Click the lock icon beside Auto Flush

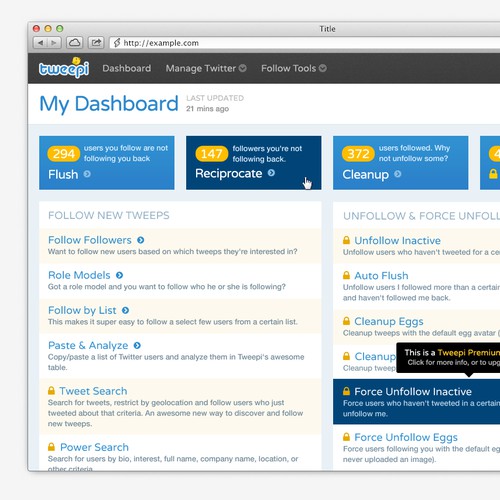tap(346, 275)
